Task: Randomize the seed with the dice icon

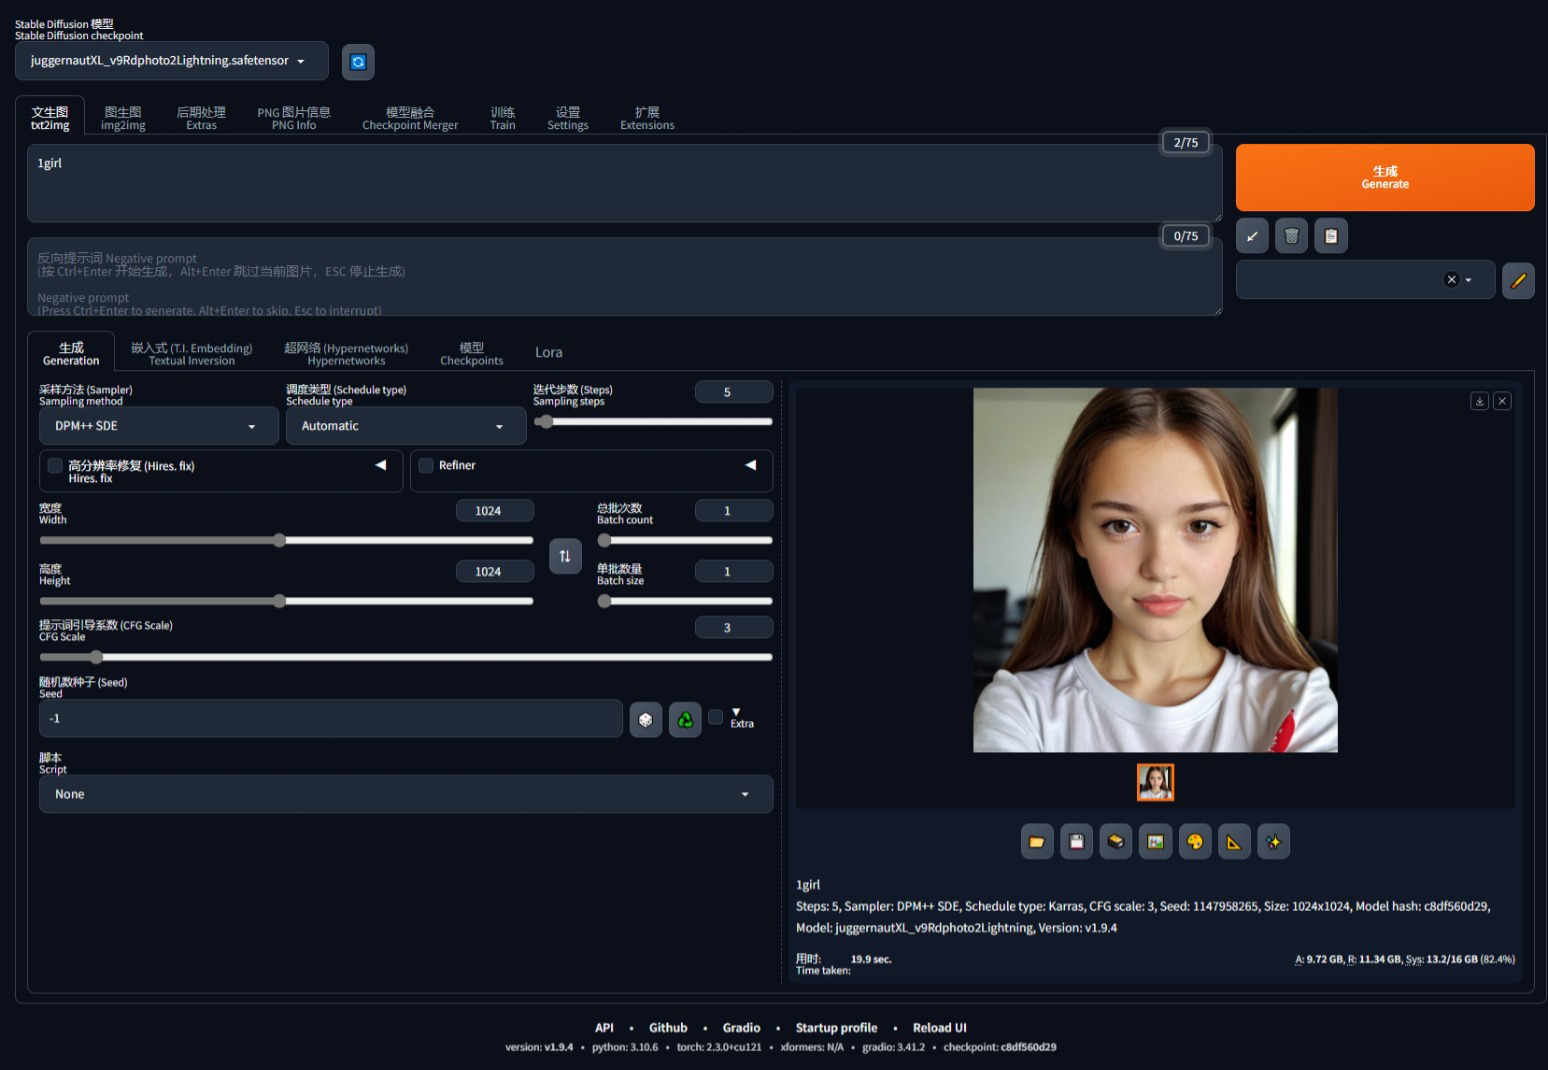Action: click(646, 719)
